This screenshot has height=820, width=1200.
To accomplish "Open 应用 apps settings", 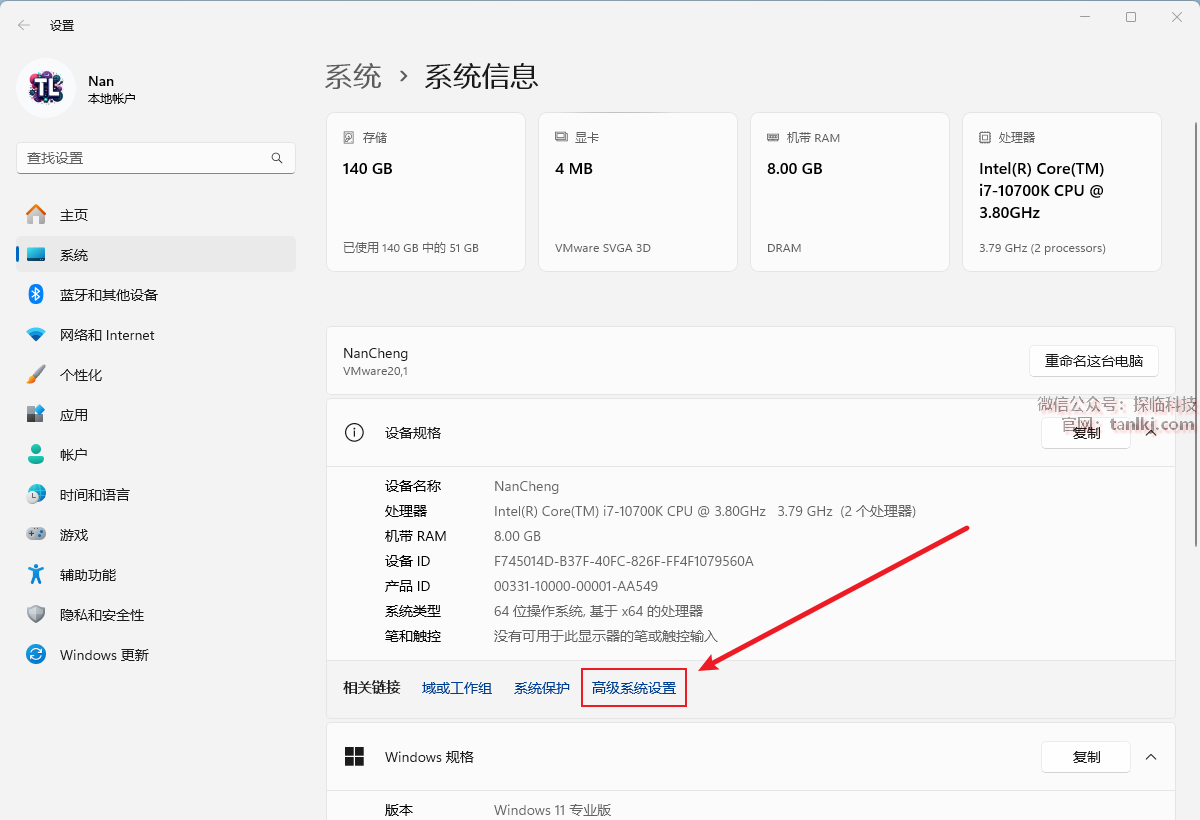I will (x=74, y=415).
